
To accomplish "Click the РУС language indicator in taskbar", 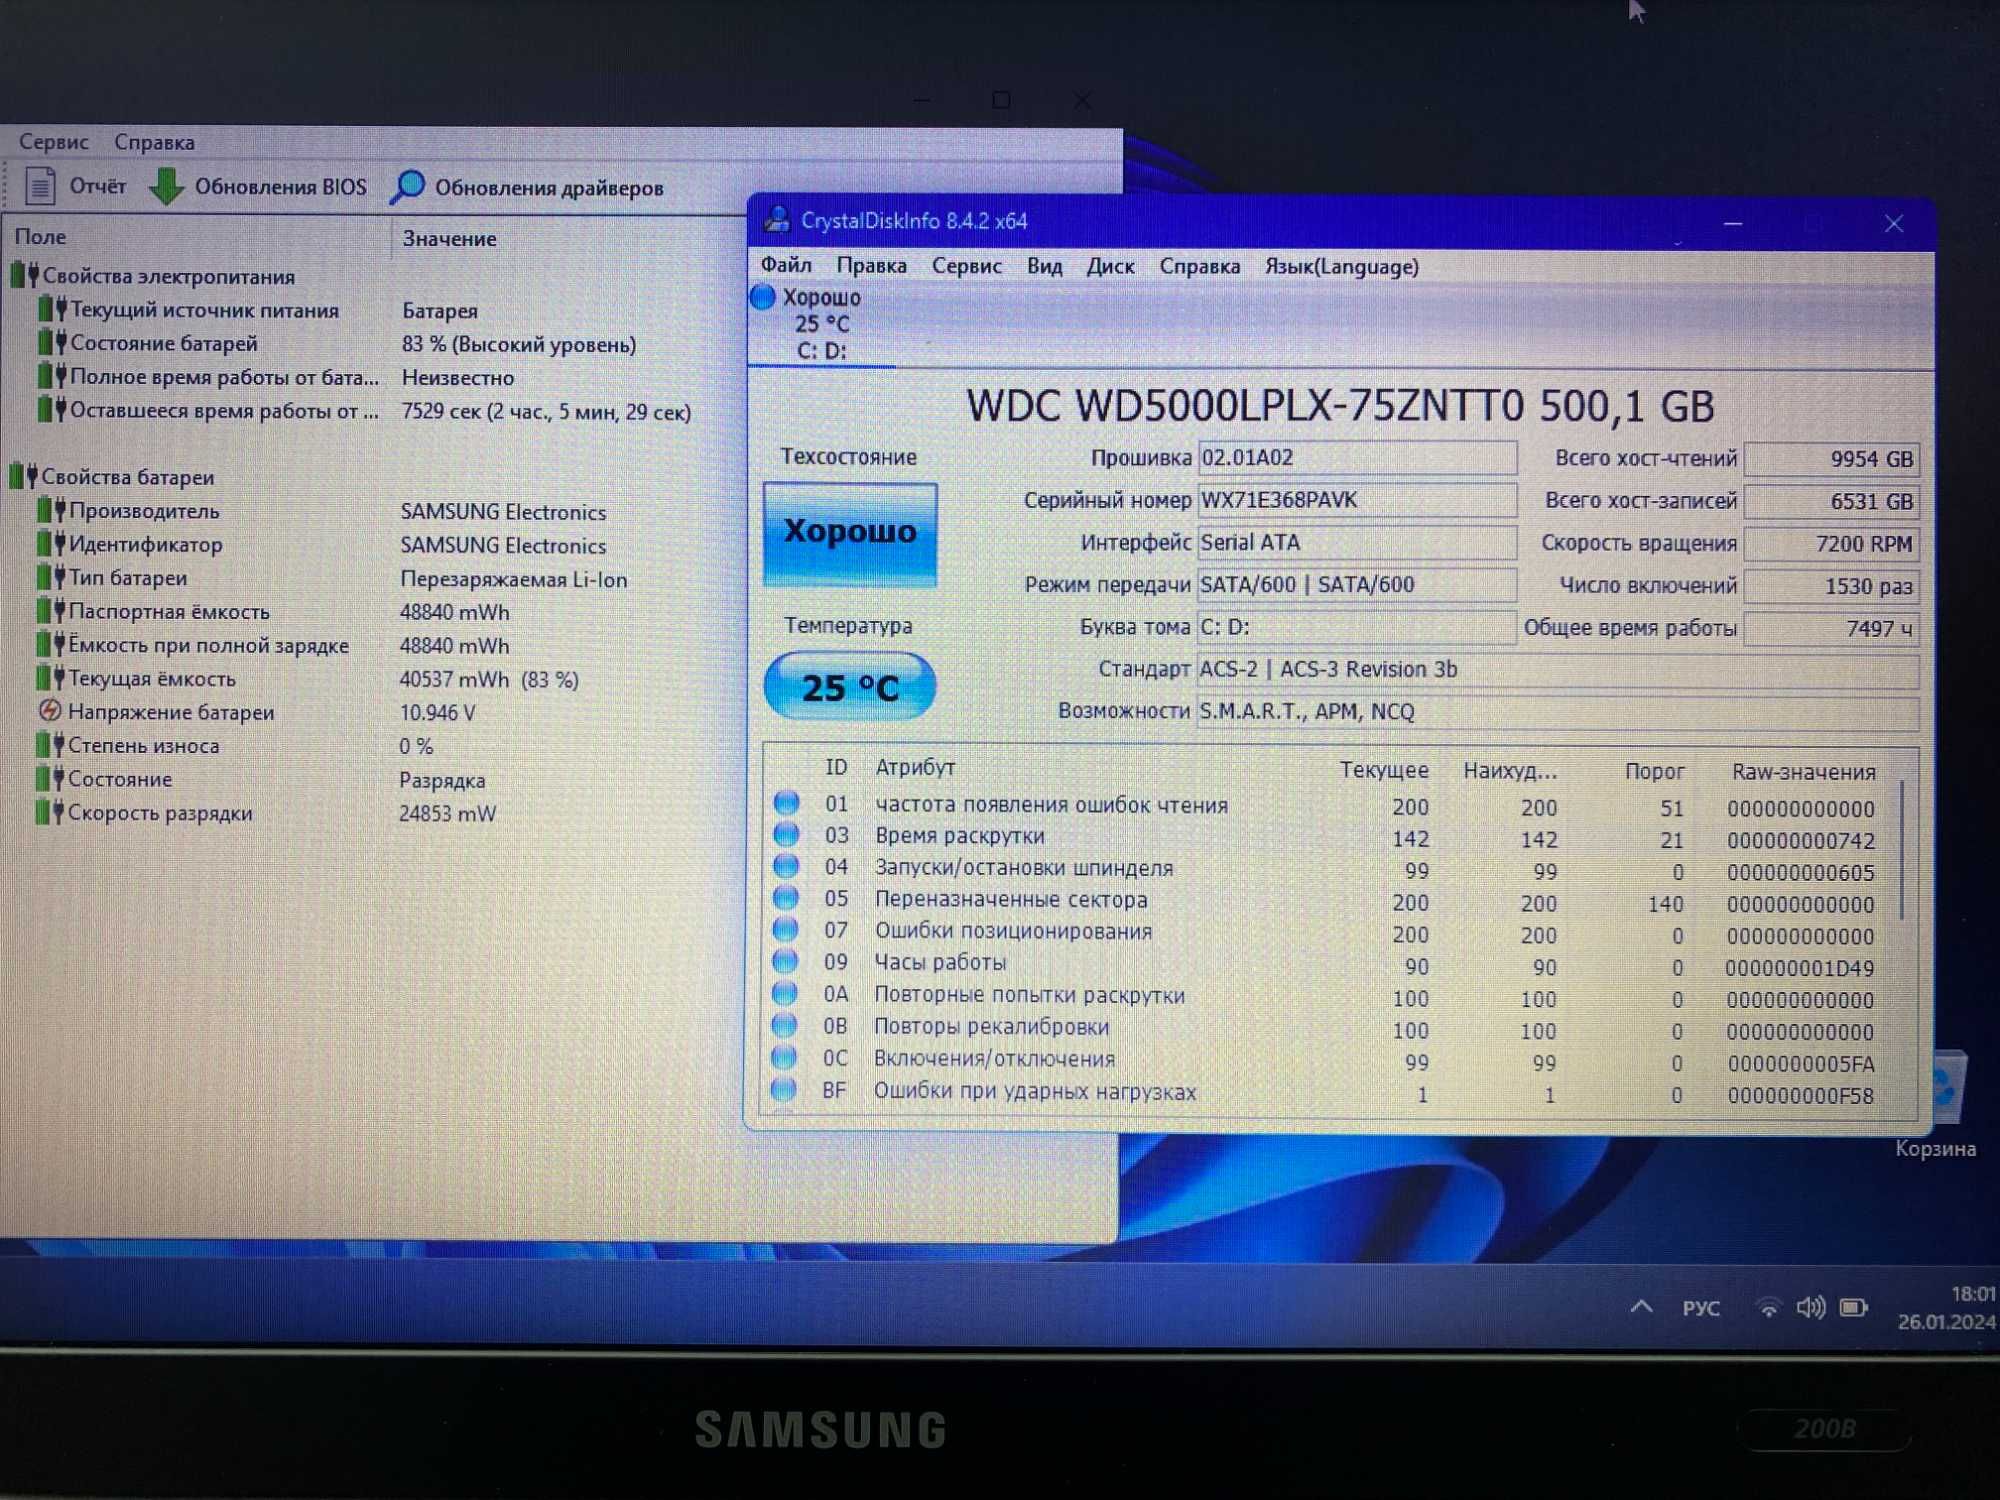I will [1701, 1308].
